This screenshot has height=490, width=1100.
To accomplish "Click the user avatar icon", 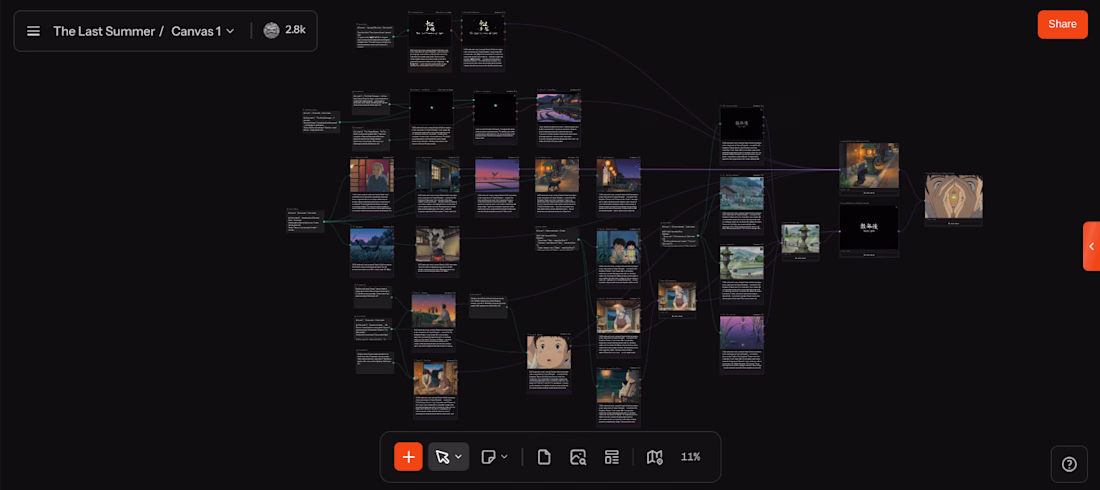I will point(271,31).
